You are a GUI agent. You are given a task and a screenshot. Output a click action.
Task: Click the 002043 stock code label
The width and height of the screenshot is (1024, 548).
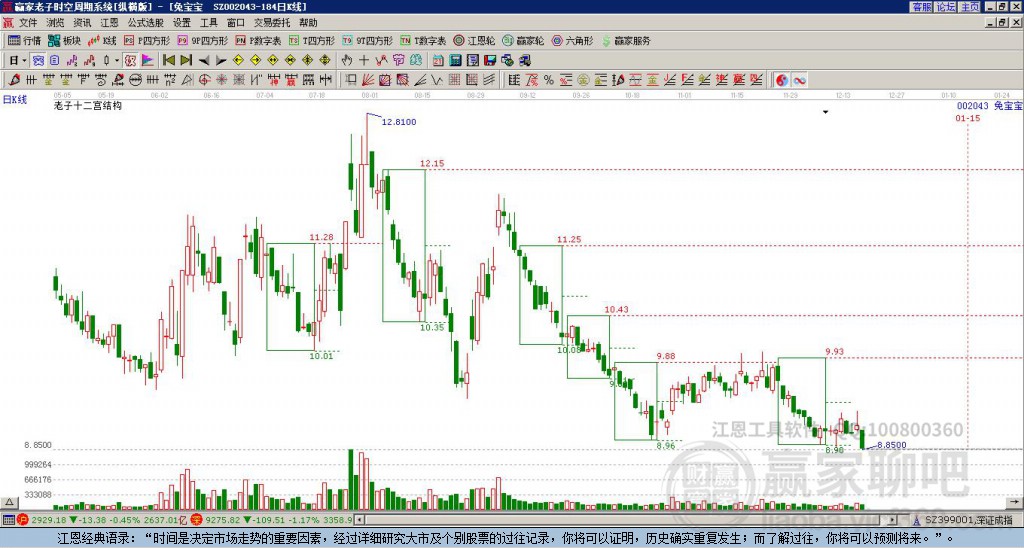point(973,106)
